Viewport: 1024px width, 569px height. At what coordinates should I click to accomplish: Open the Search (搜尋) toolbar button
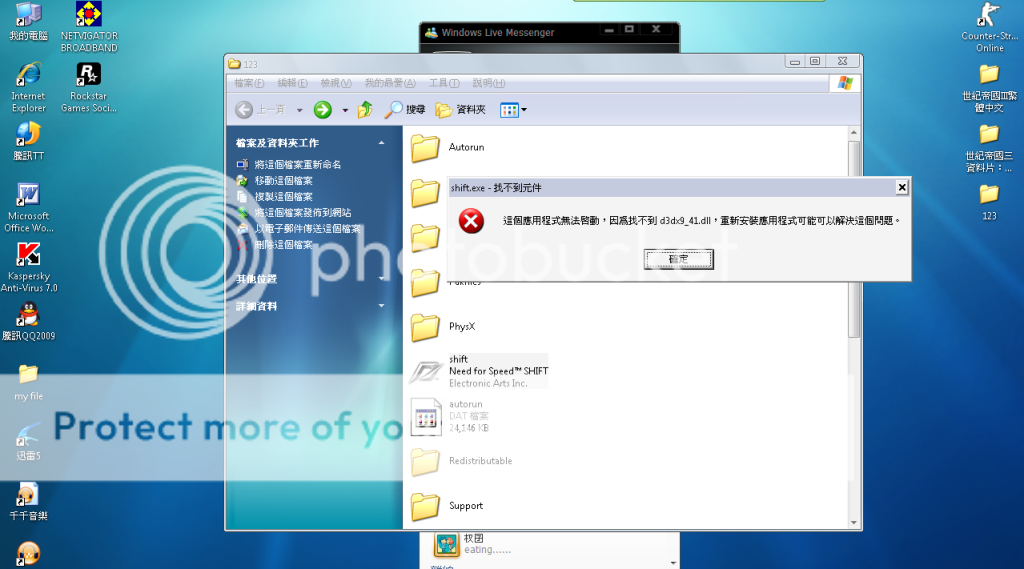[x=406, y=110]
